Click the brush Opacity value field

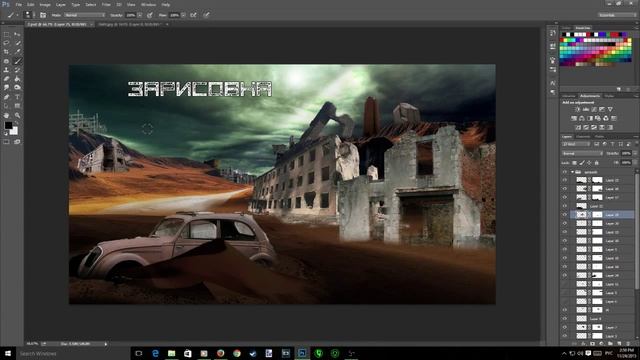pyautogui.click(x=131, y=15)
